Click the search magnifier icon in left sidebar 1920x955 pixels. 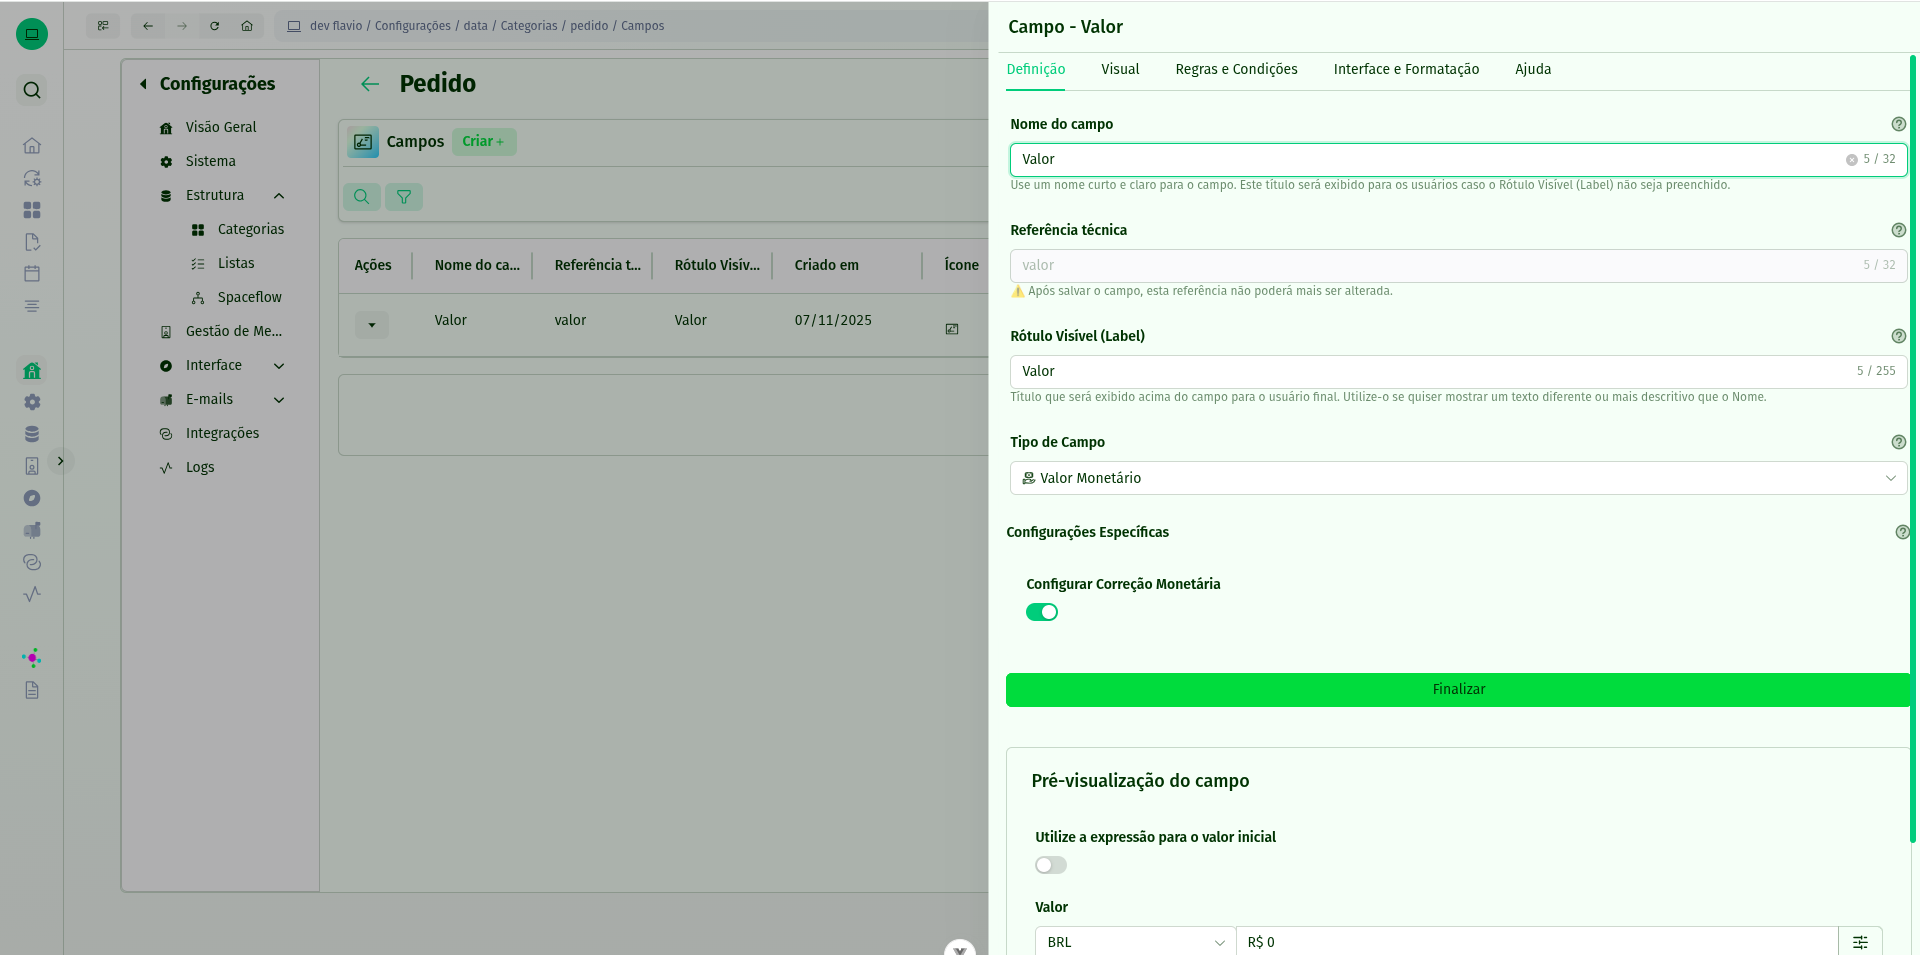[x=32, y=90]
